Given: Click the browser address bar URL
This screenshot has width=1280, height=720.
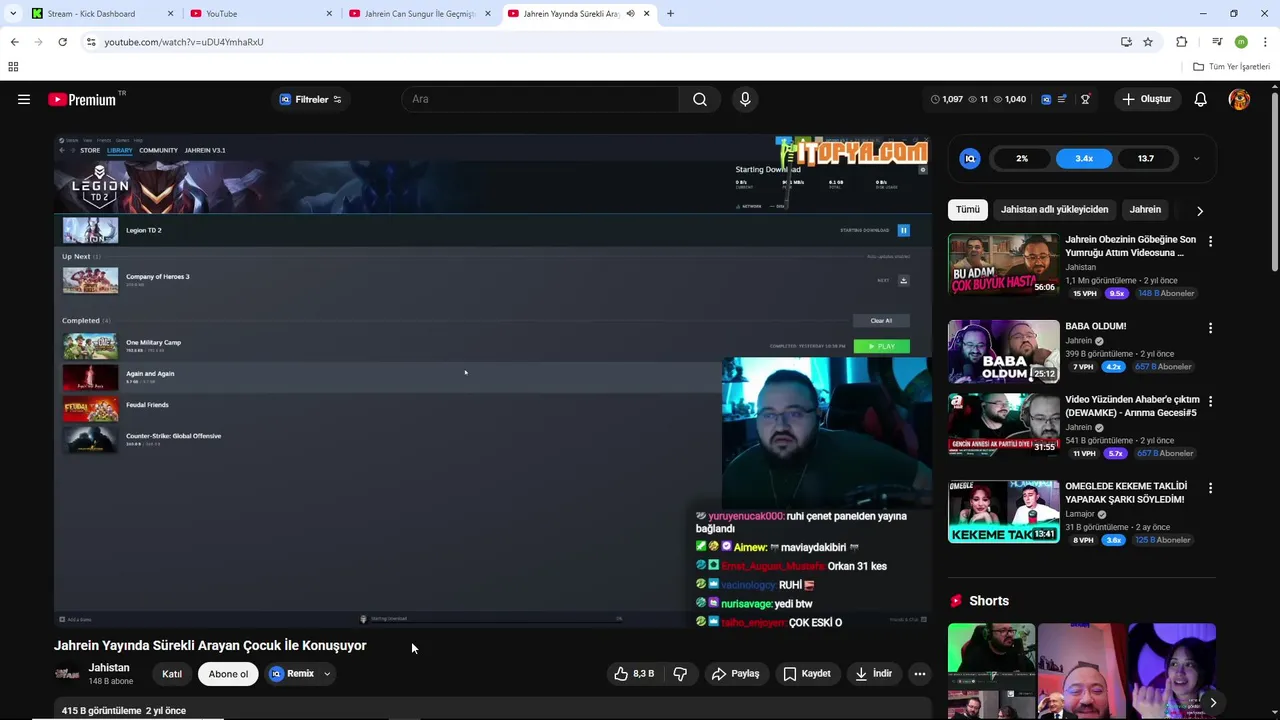Looking at the screenshot, I should tap(184, 42).
